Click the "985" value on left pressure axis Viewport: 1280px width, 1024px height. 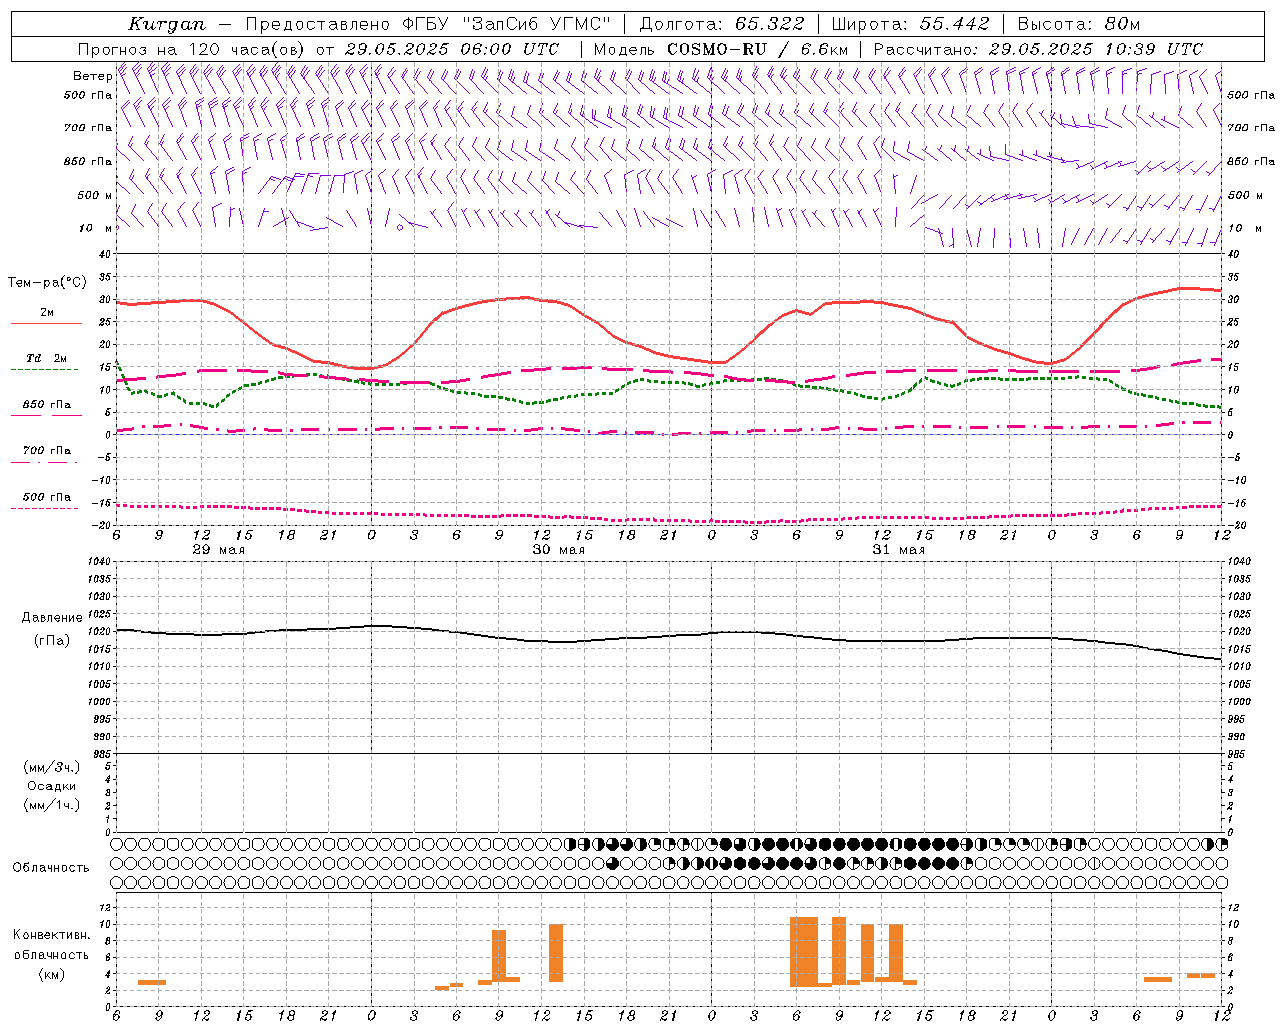[100, 754]
